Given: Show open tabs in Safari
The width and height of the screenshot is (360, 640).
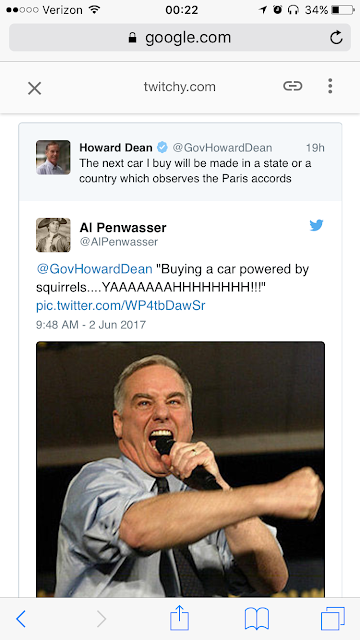Looking at the screenshot, I should [x=333, y=619].
